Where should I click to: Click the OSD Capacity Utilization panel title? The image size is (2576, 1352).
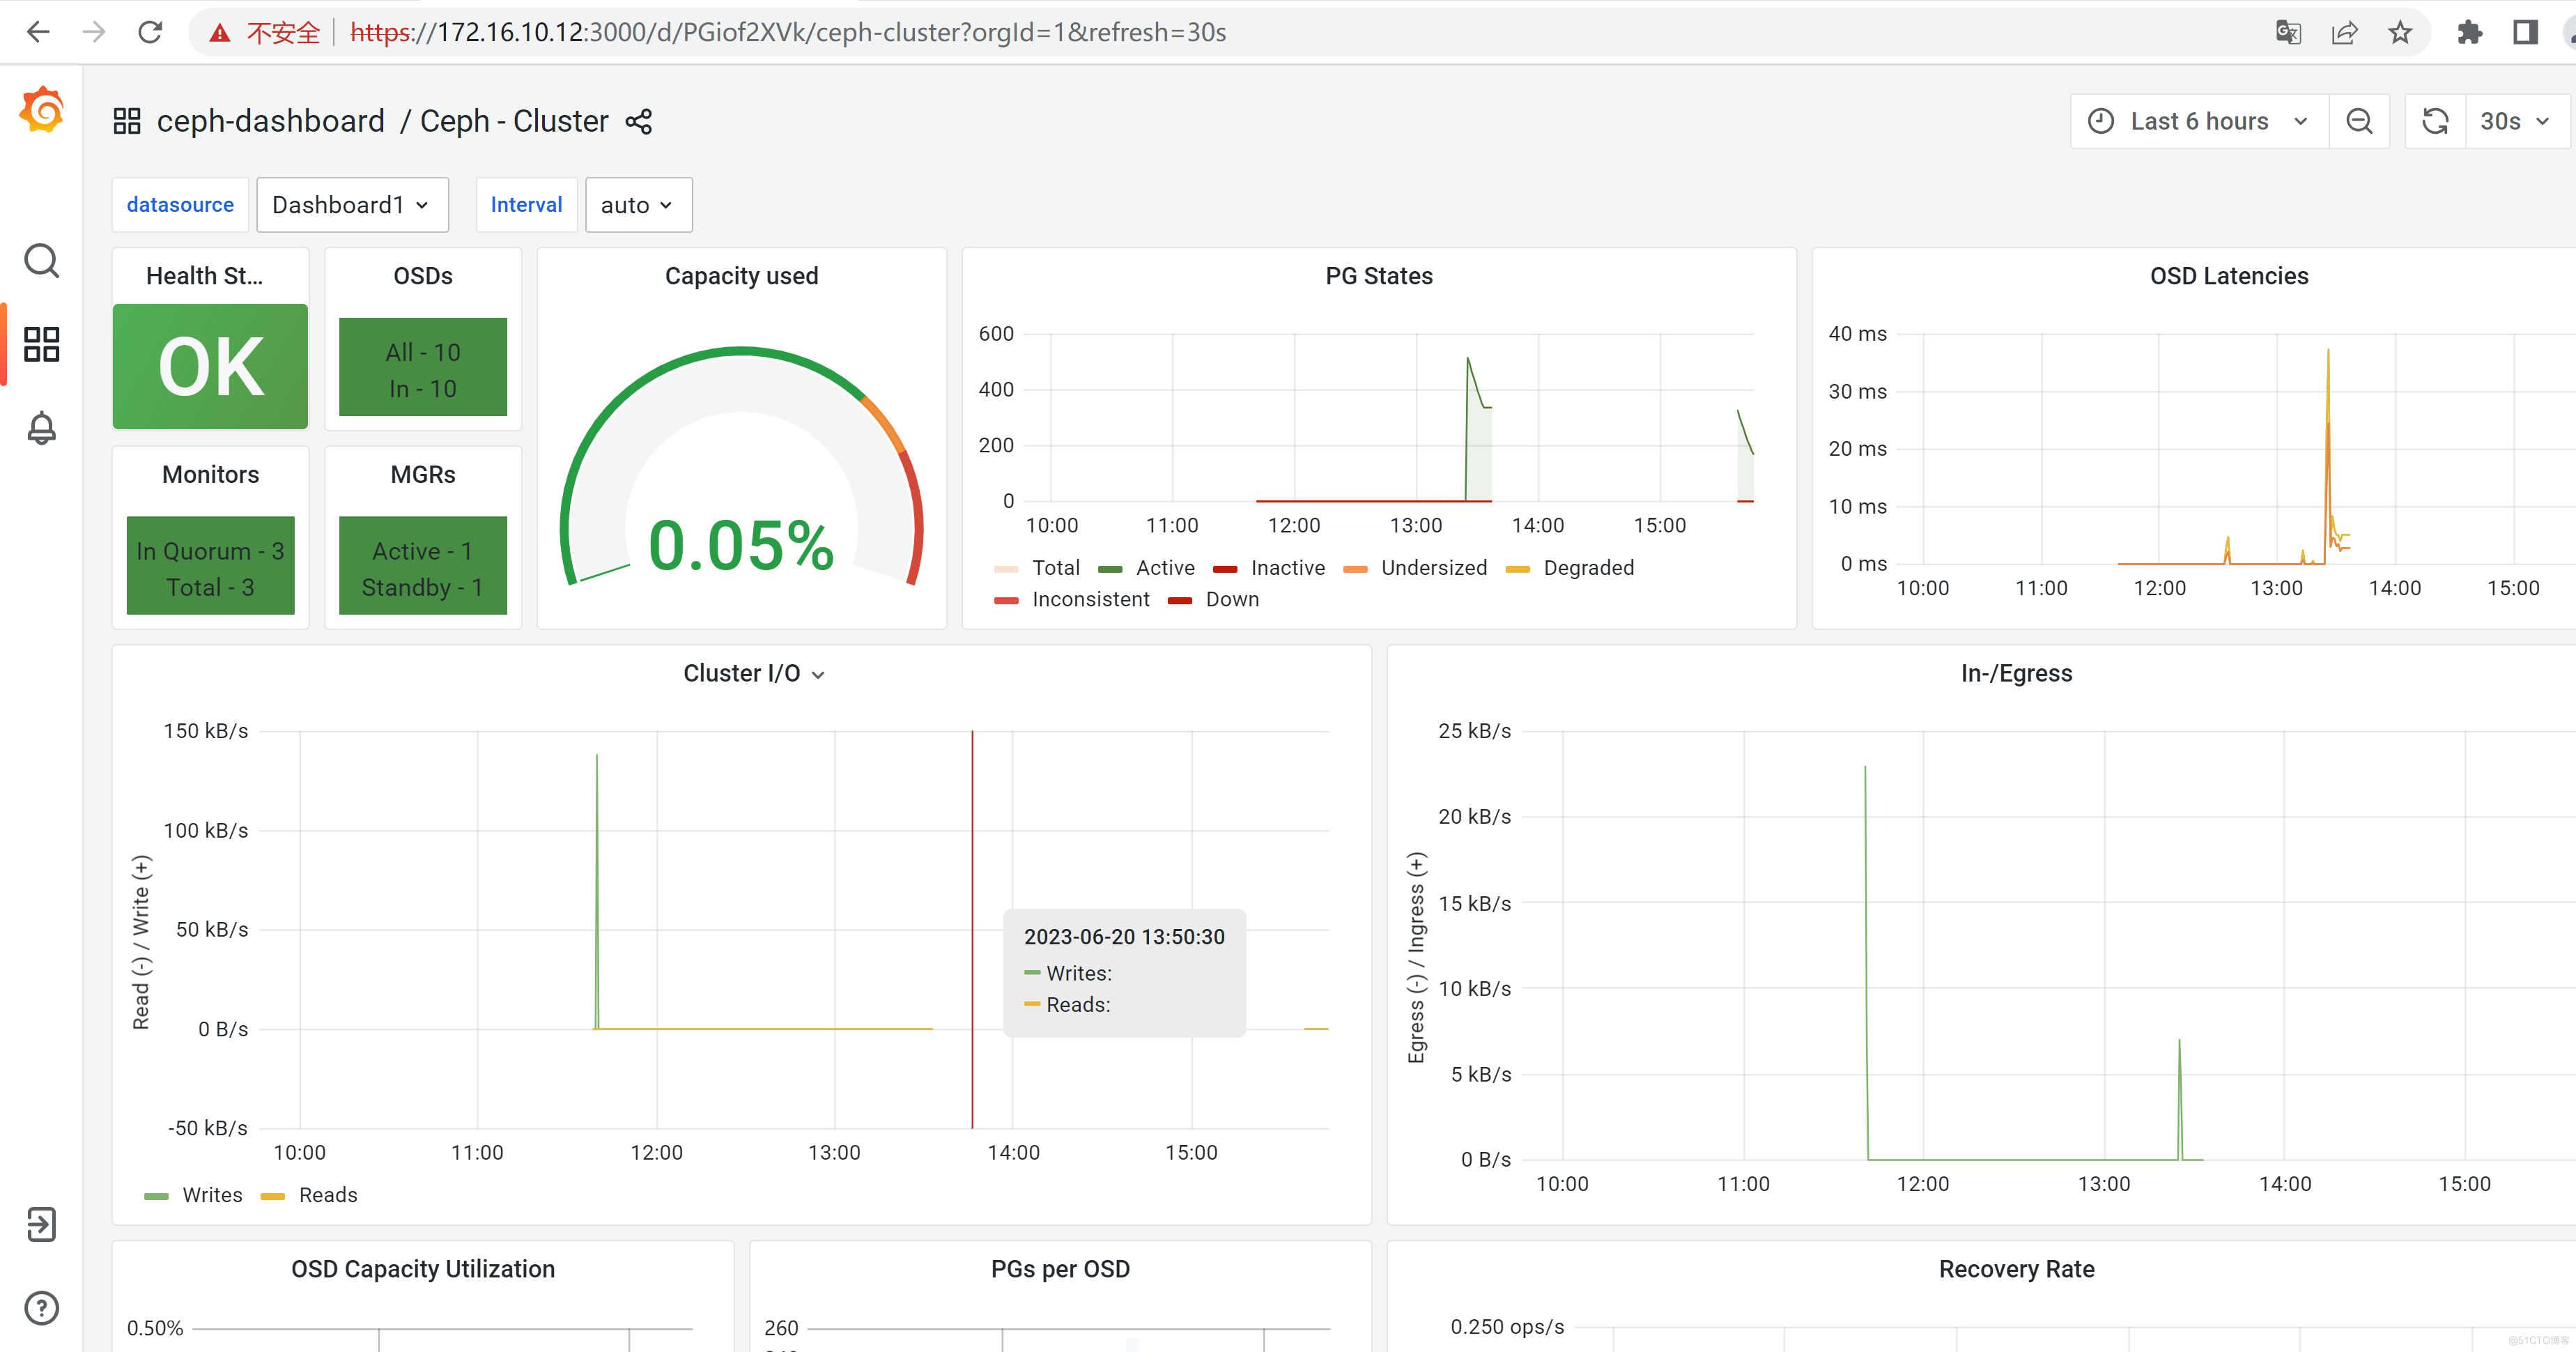[x=423, y=1268]
